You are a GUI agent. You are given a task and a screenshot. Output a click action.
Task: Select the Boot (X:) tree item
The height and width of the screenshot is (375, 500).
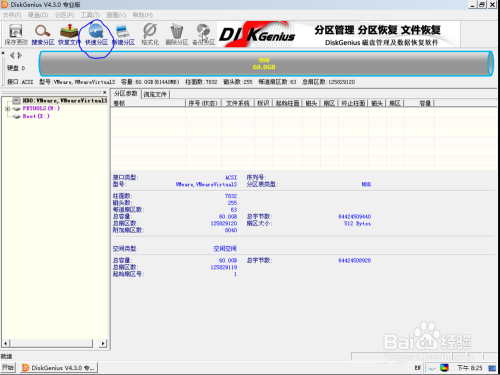pos(36,116)
